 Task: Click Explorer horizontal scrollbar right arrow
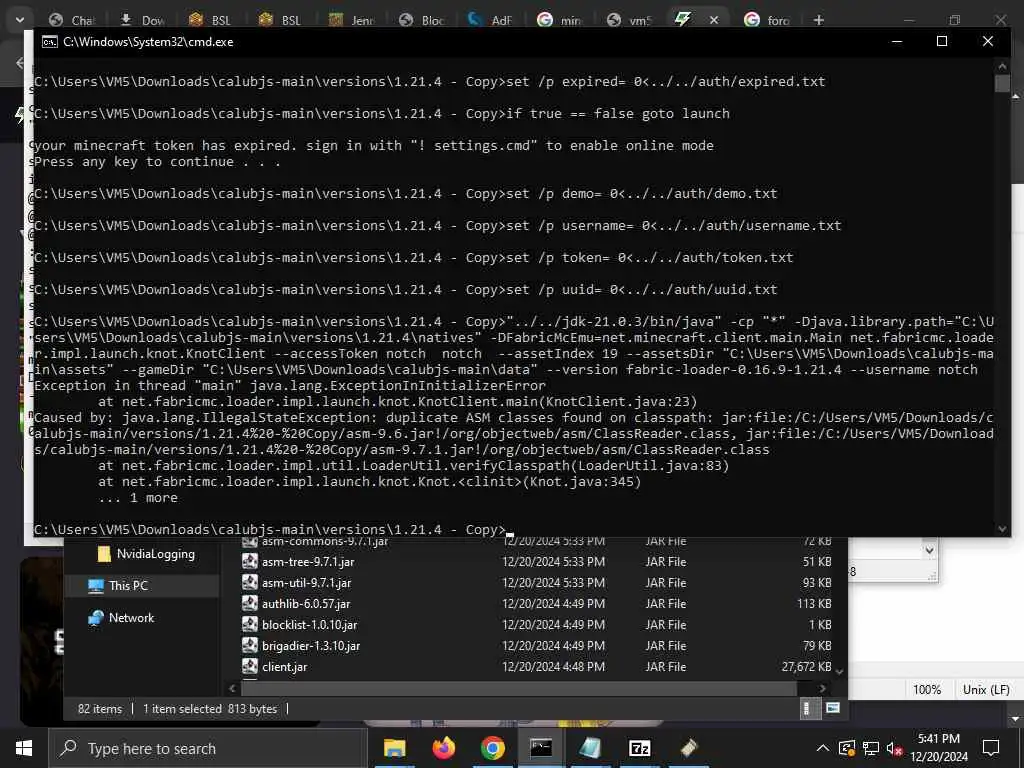823,688
